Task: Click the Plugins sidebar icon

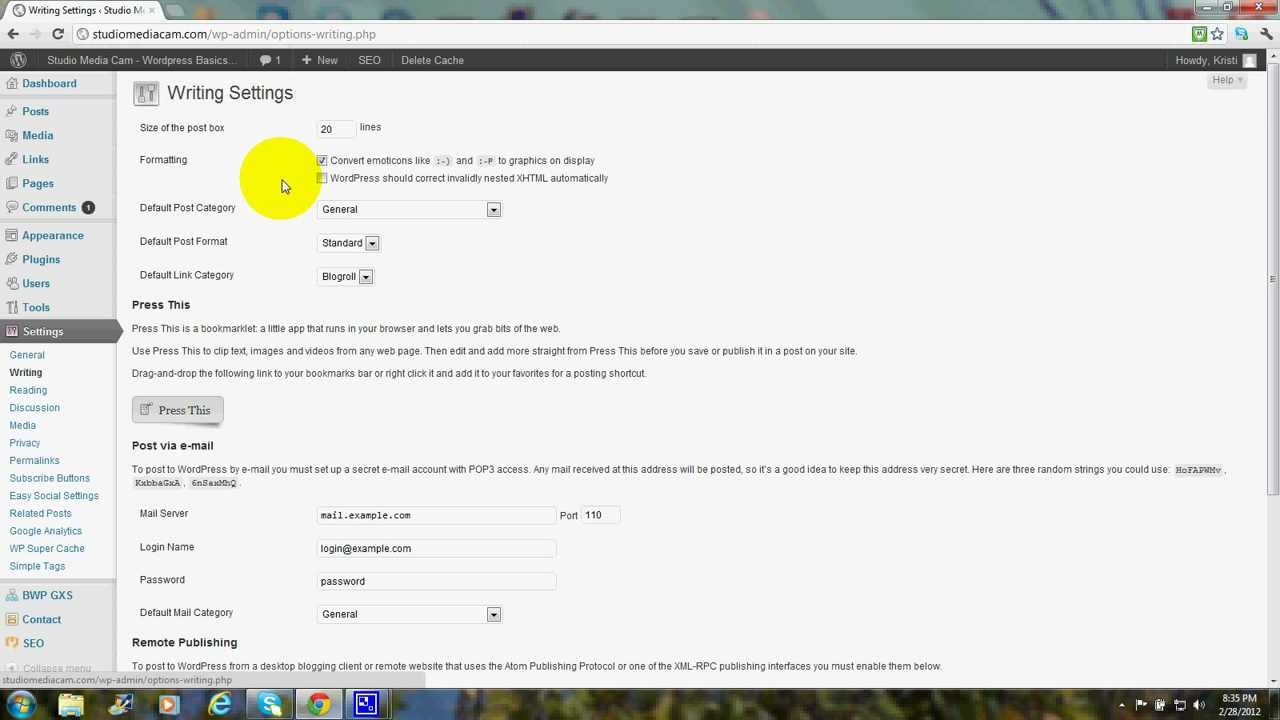Action: pyautogui.click(x=11, y=260)
